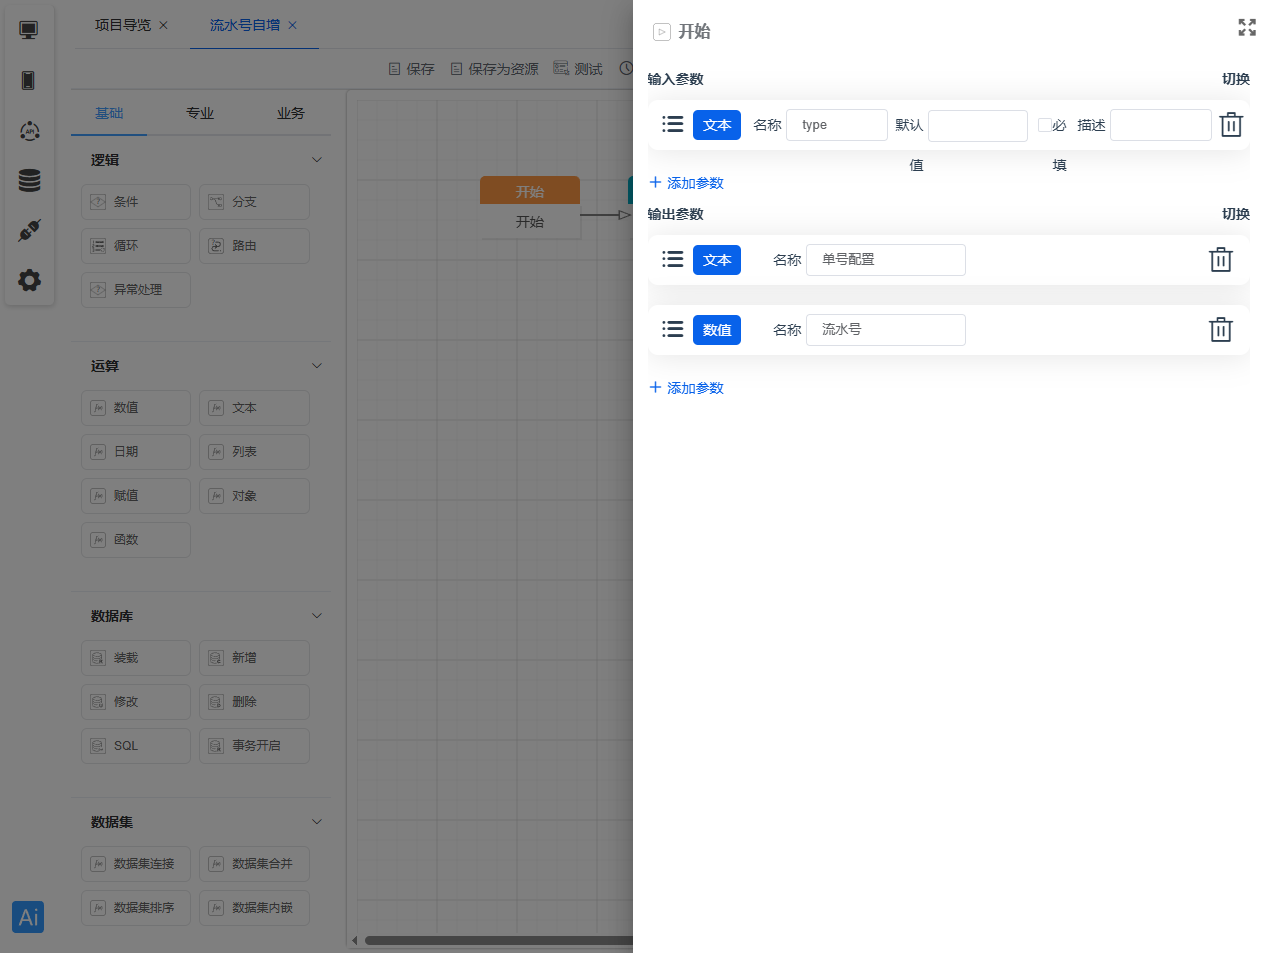Delete the 单号配置 output parameter
The width and height of the screenshot is (1265, 953).
[1220, 260]
